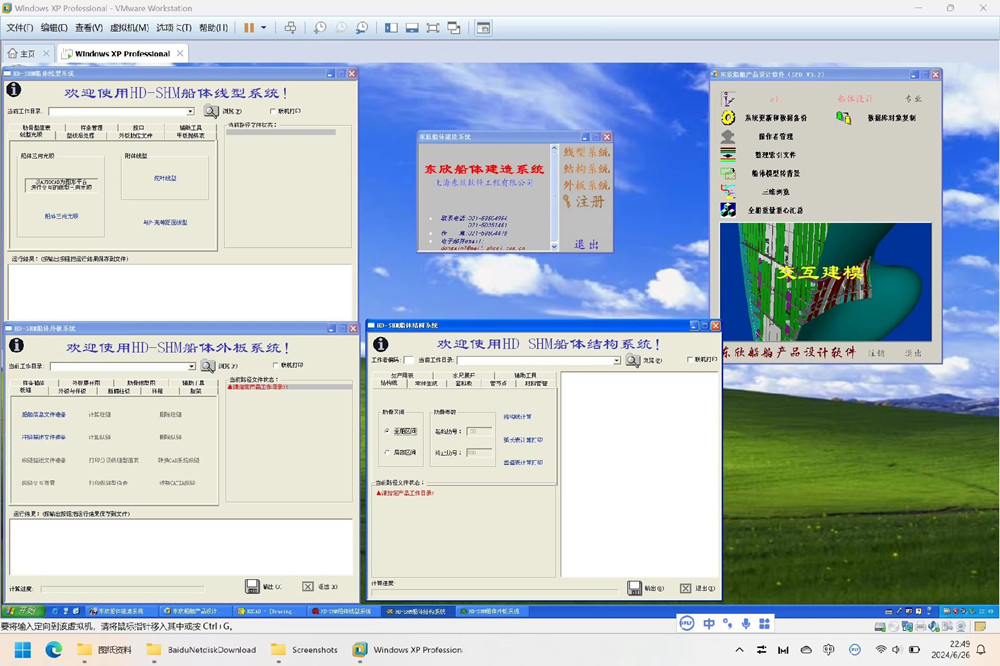Open the dropdown arrow beside VMware pause button
This screenshot has width=1000, height=666.
263,27
